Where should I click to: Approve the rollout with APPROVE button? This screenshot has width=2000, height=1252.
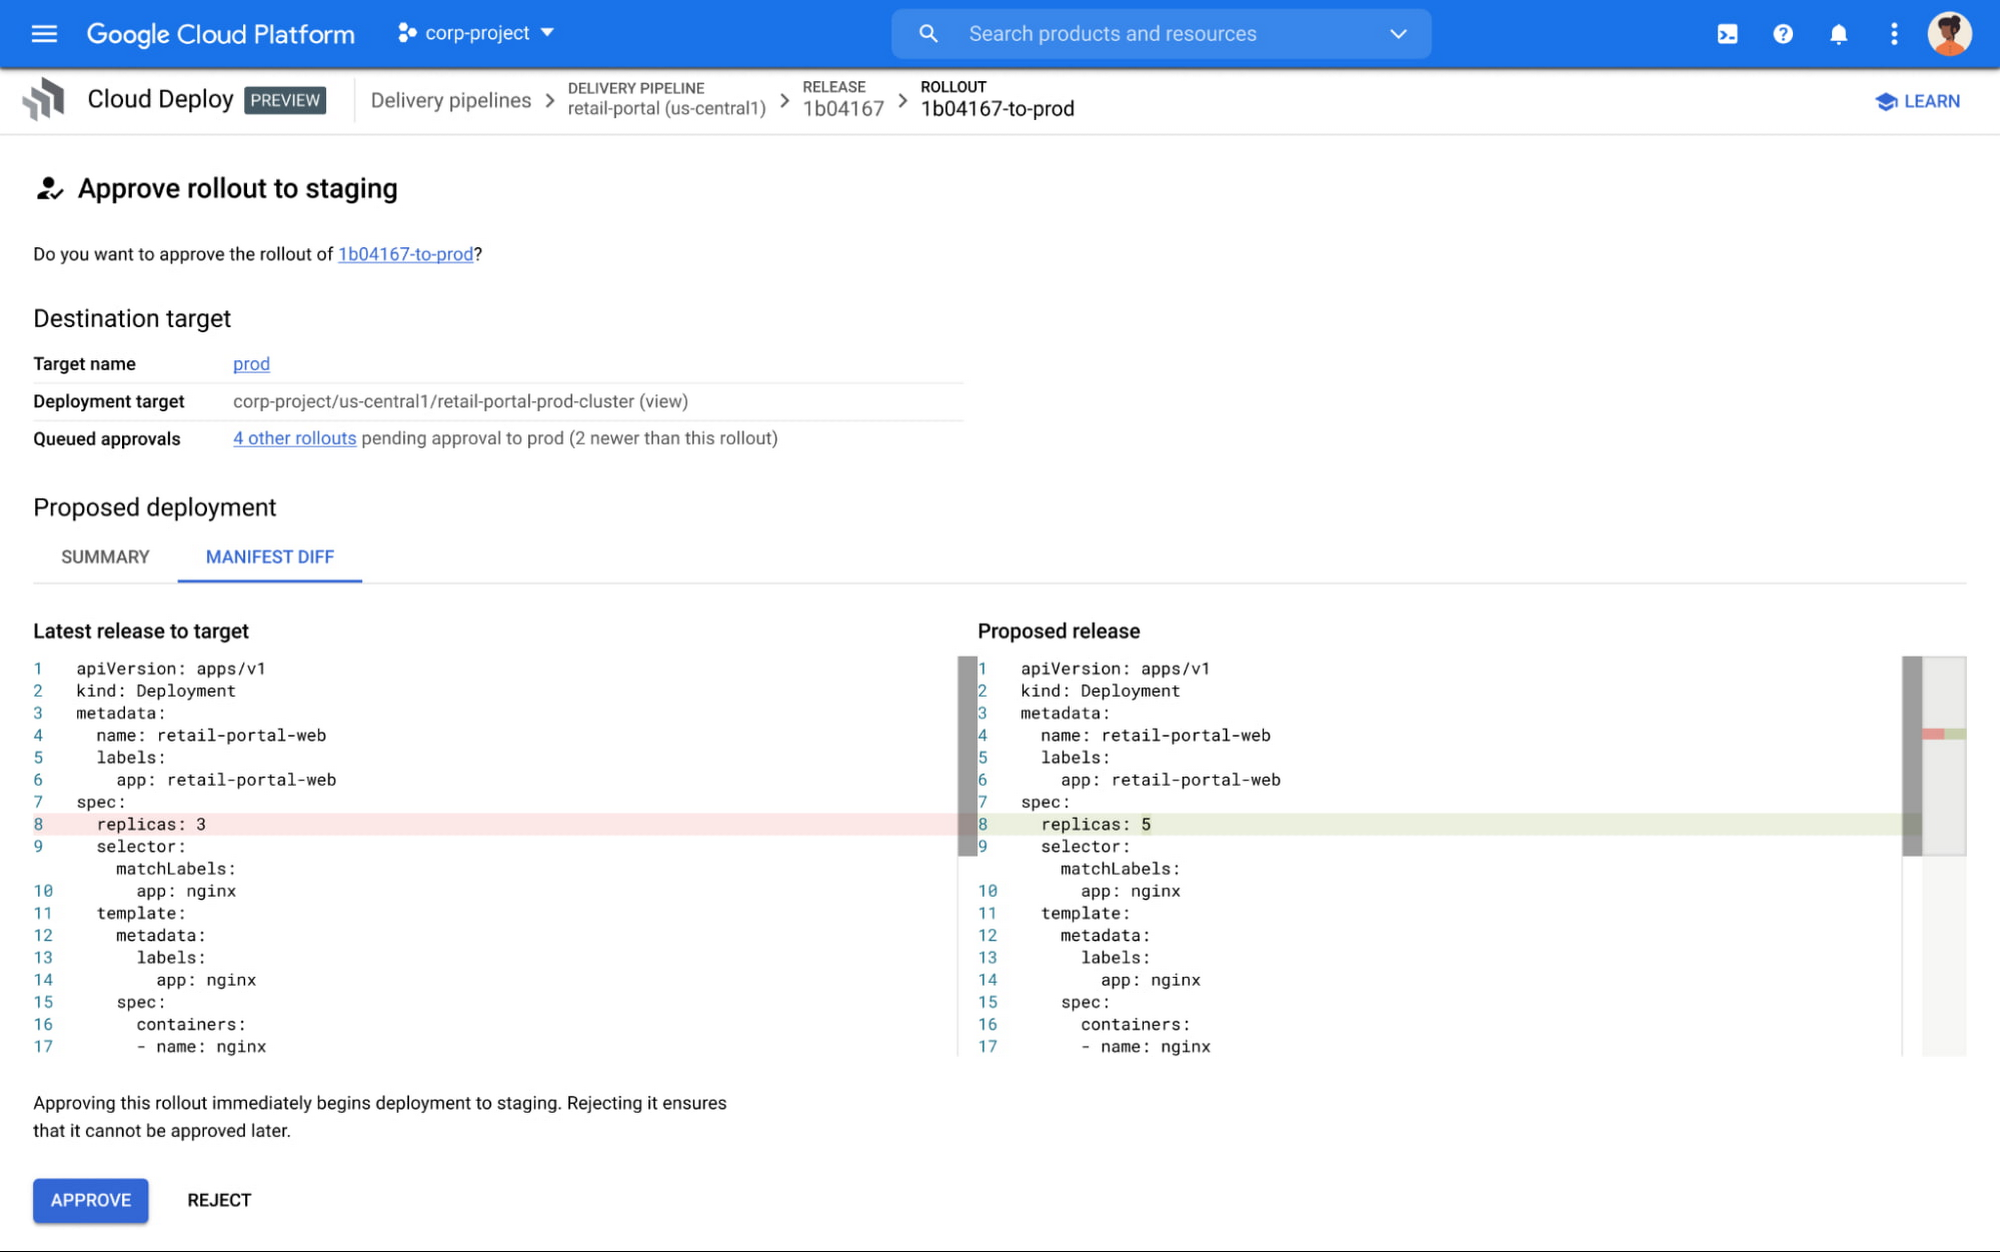[91, 1200]
